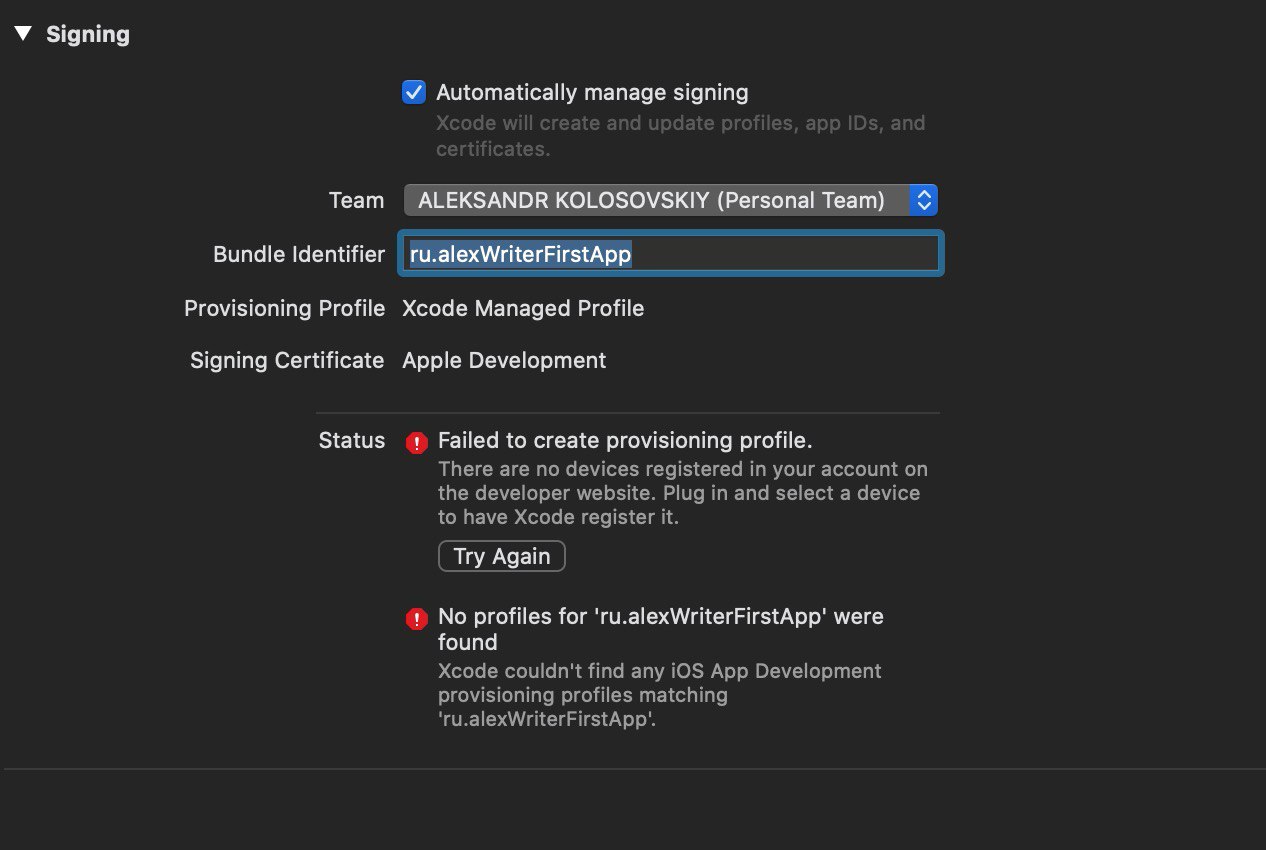Click the Bundle Identifier label
This screenshot has width=1266, height=850.
298,254
